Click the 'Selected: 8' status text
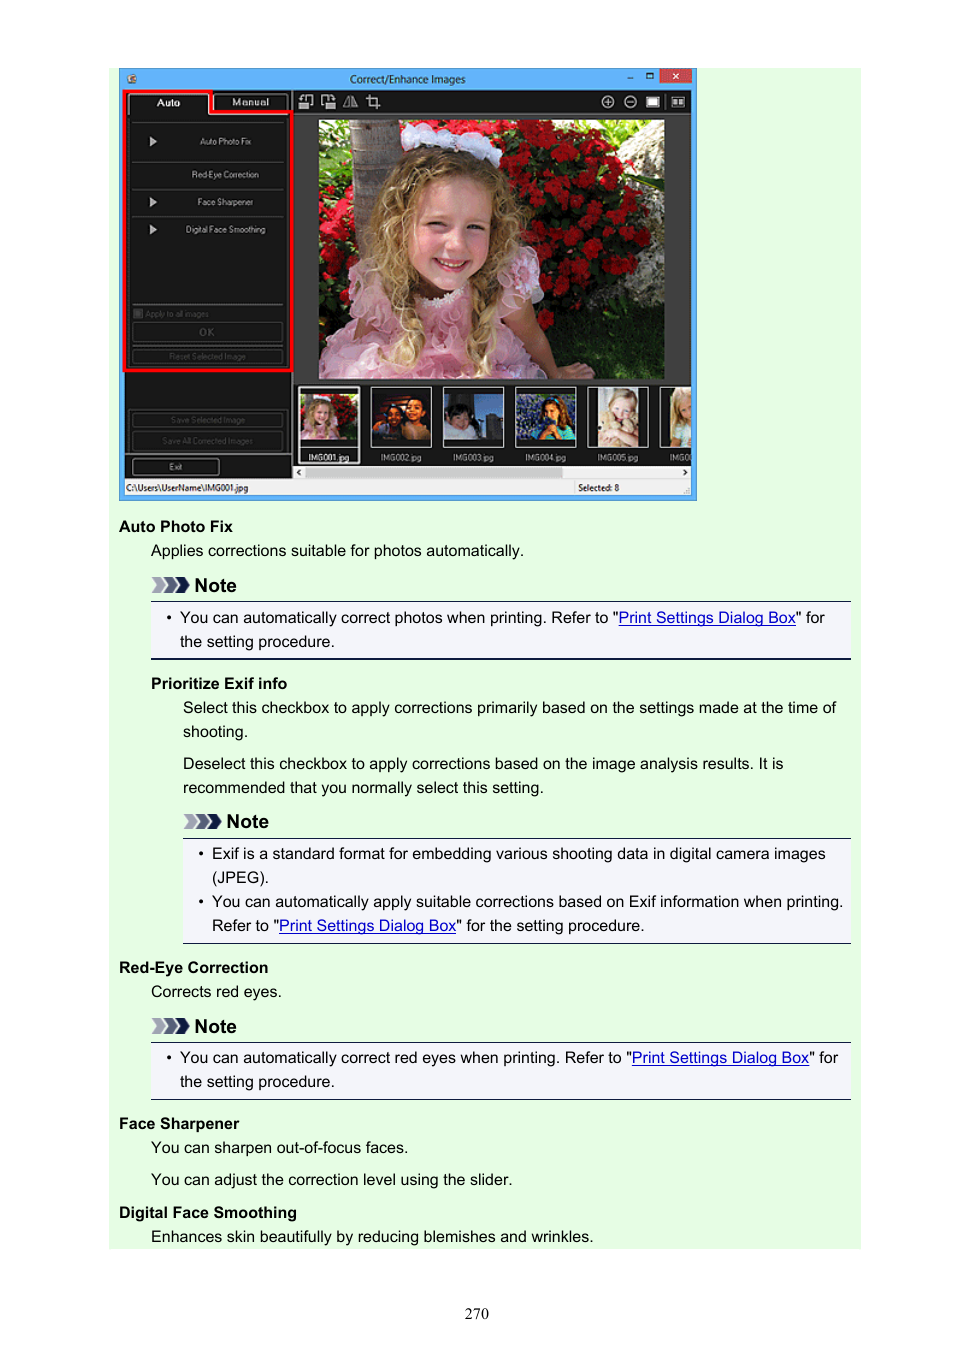 tap(598, 488)
